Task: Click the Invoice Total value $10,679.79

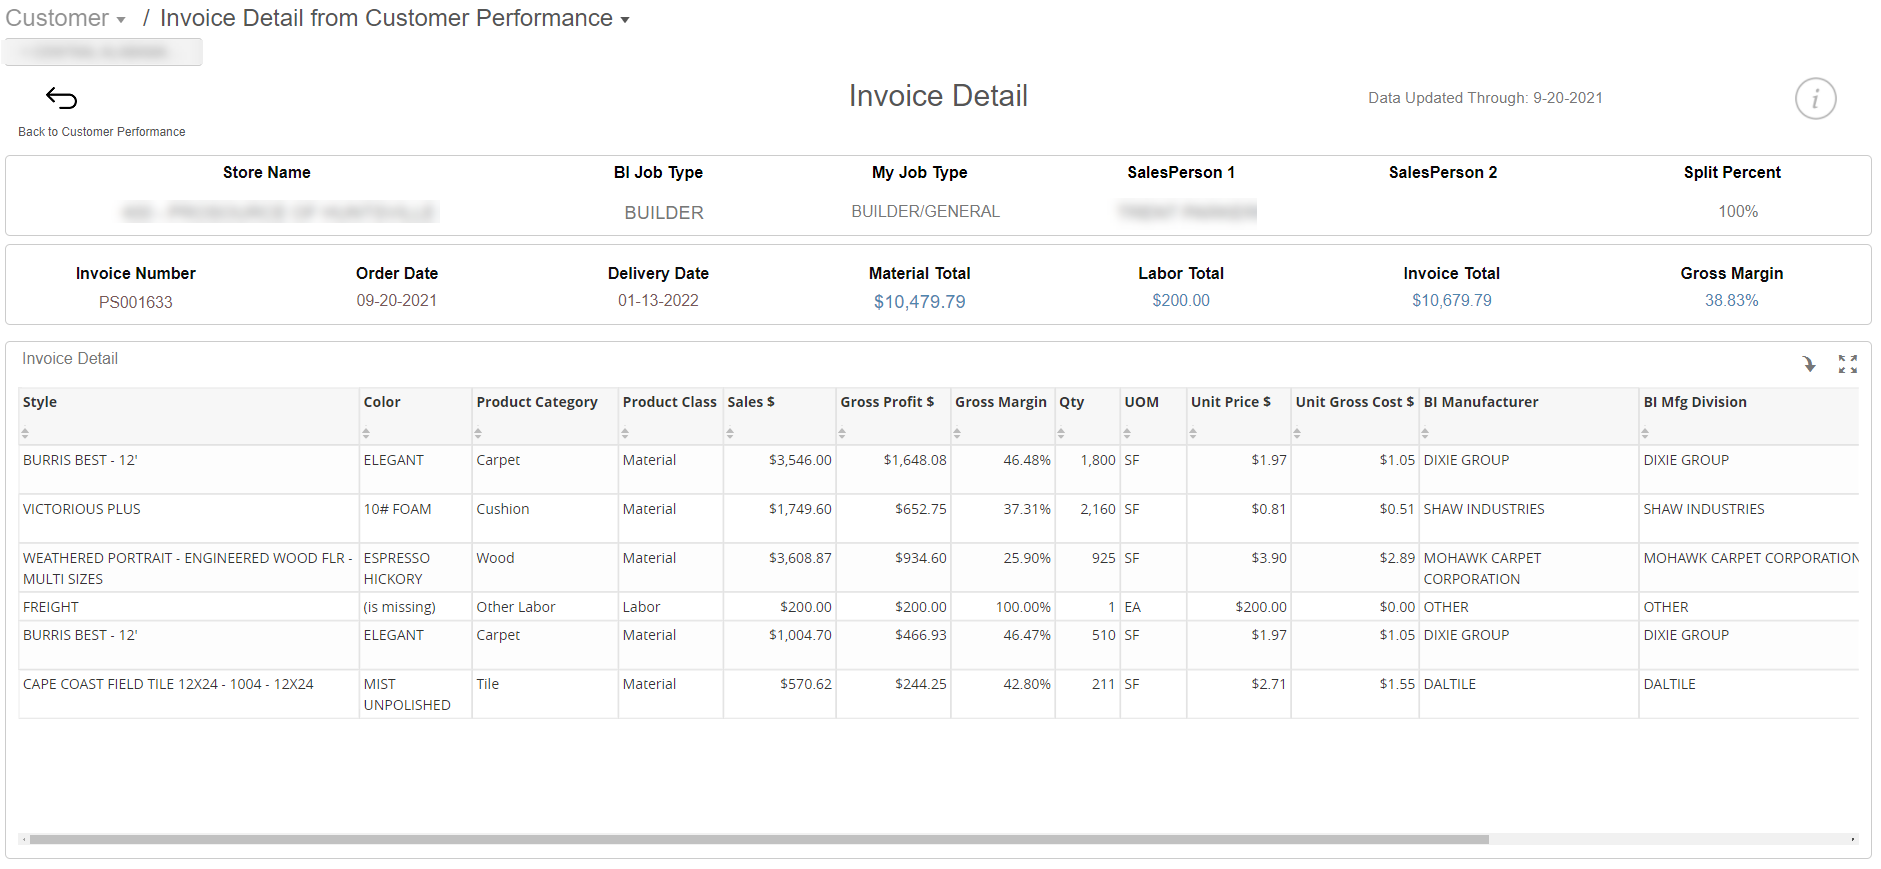Action: point(1451,301)
